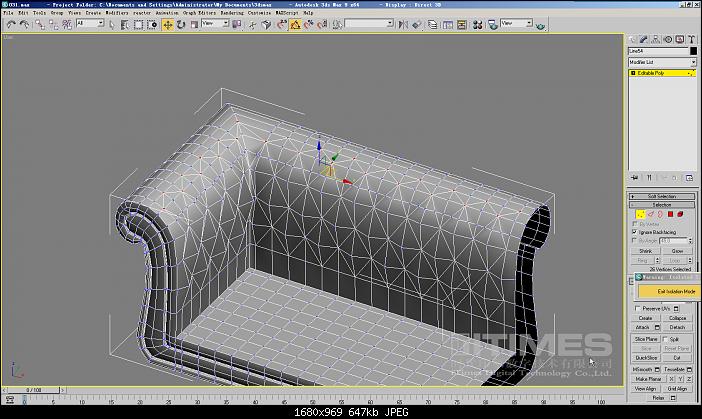Open the Graph Editors menu

tap(199, 13)
